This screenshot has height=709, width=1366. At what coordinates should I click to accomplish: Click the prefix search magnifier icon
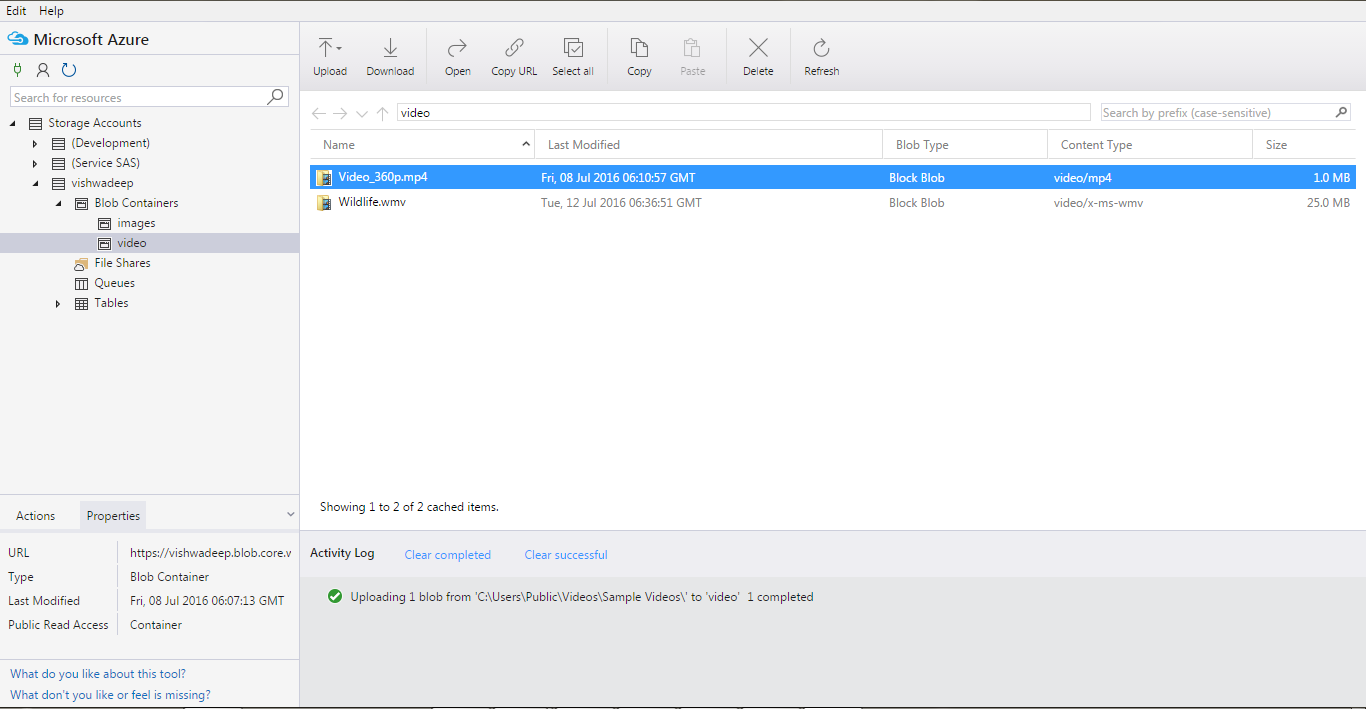point(1342,112)
